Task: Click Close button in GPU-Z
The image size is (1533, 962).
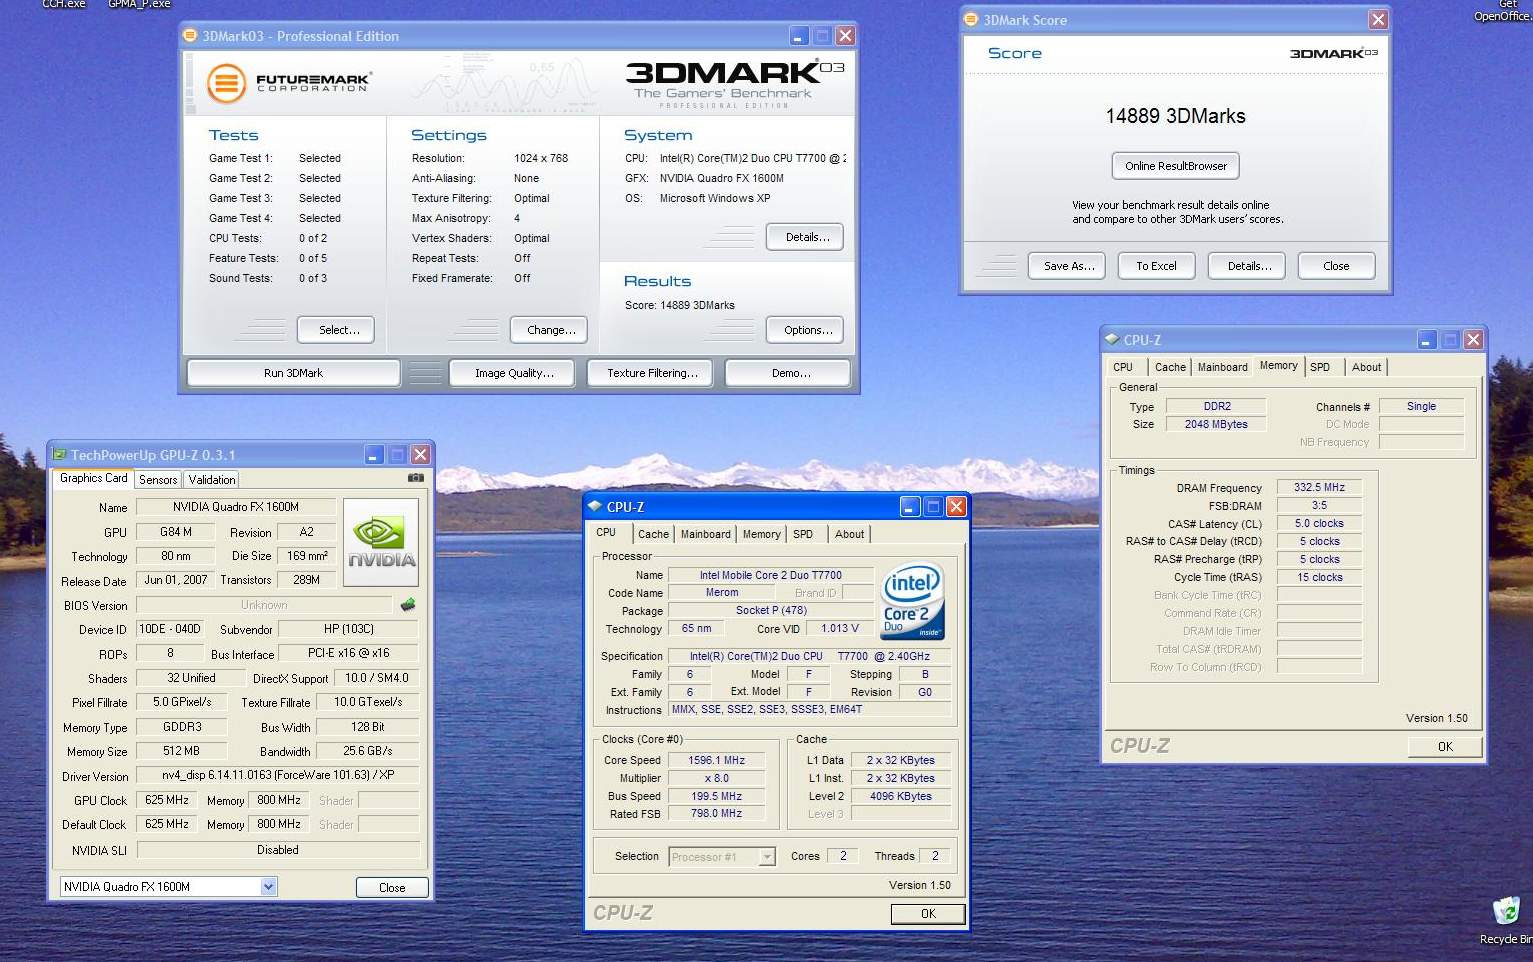Action: tap(392, 887)
